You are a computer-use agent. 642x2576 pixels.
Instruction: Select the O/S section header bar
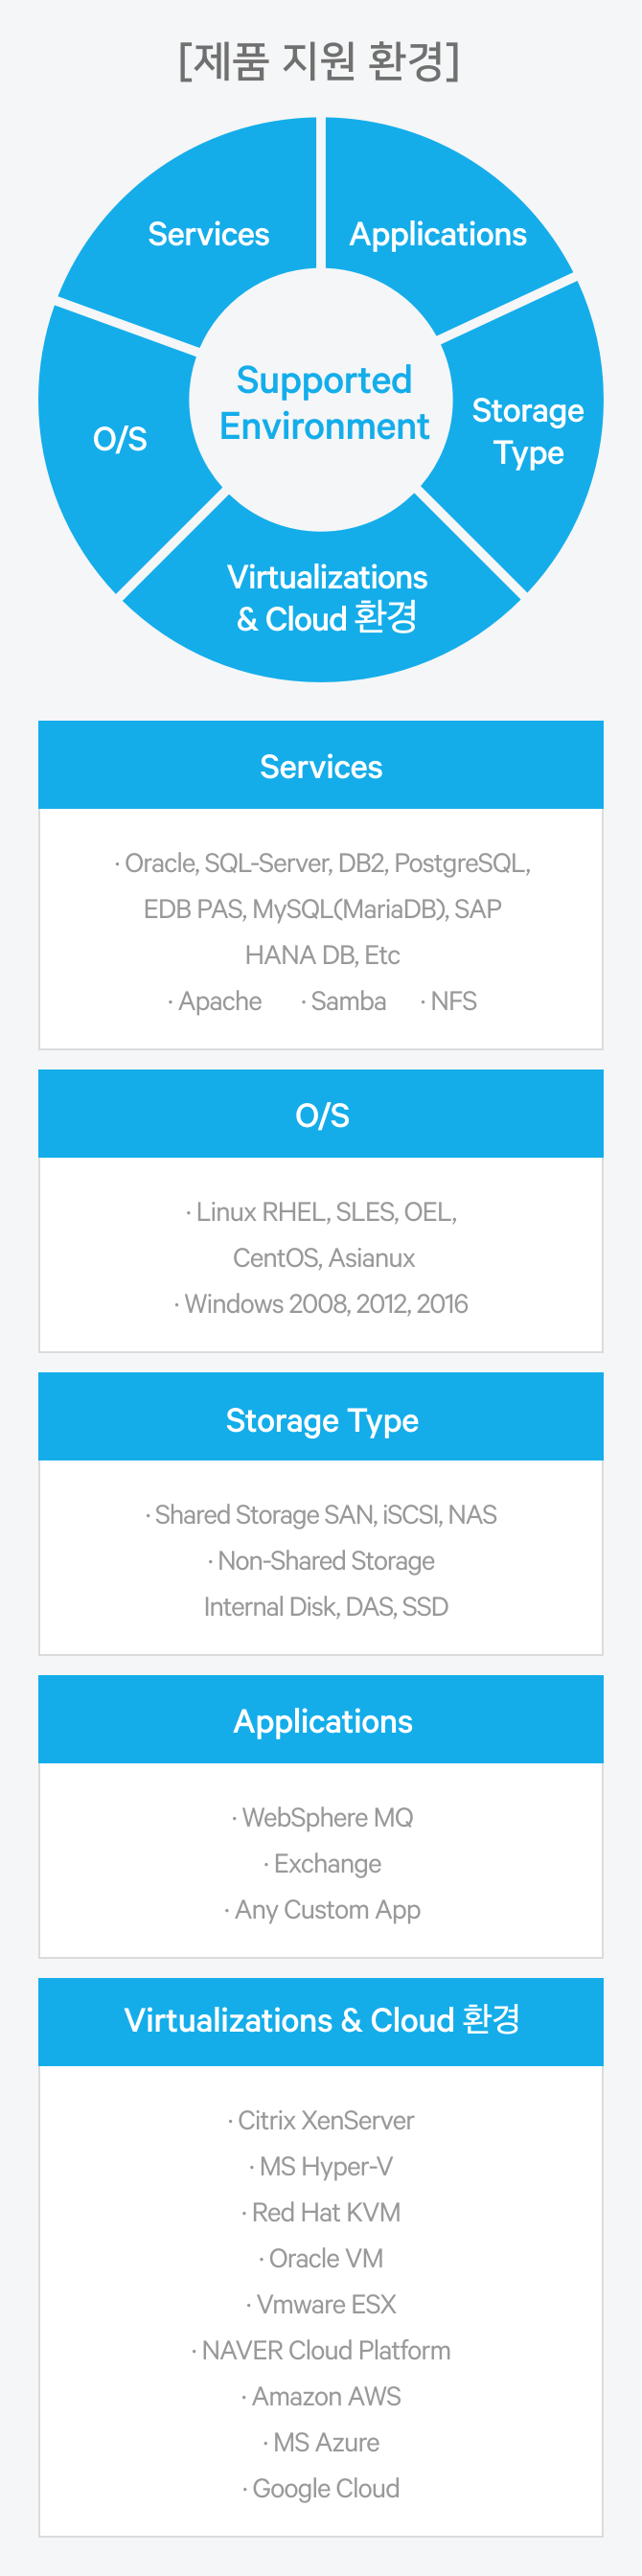(321, 1115)
